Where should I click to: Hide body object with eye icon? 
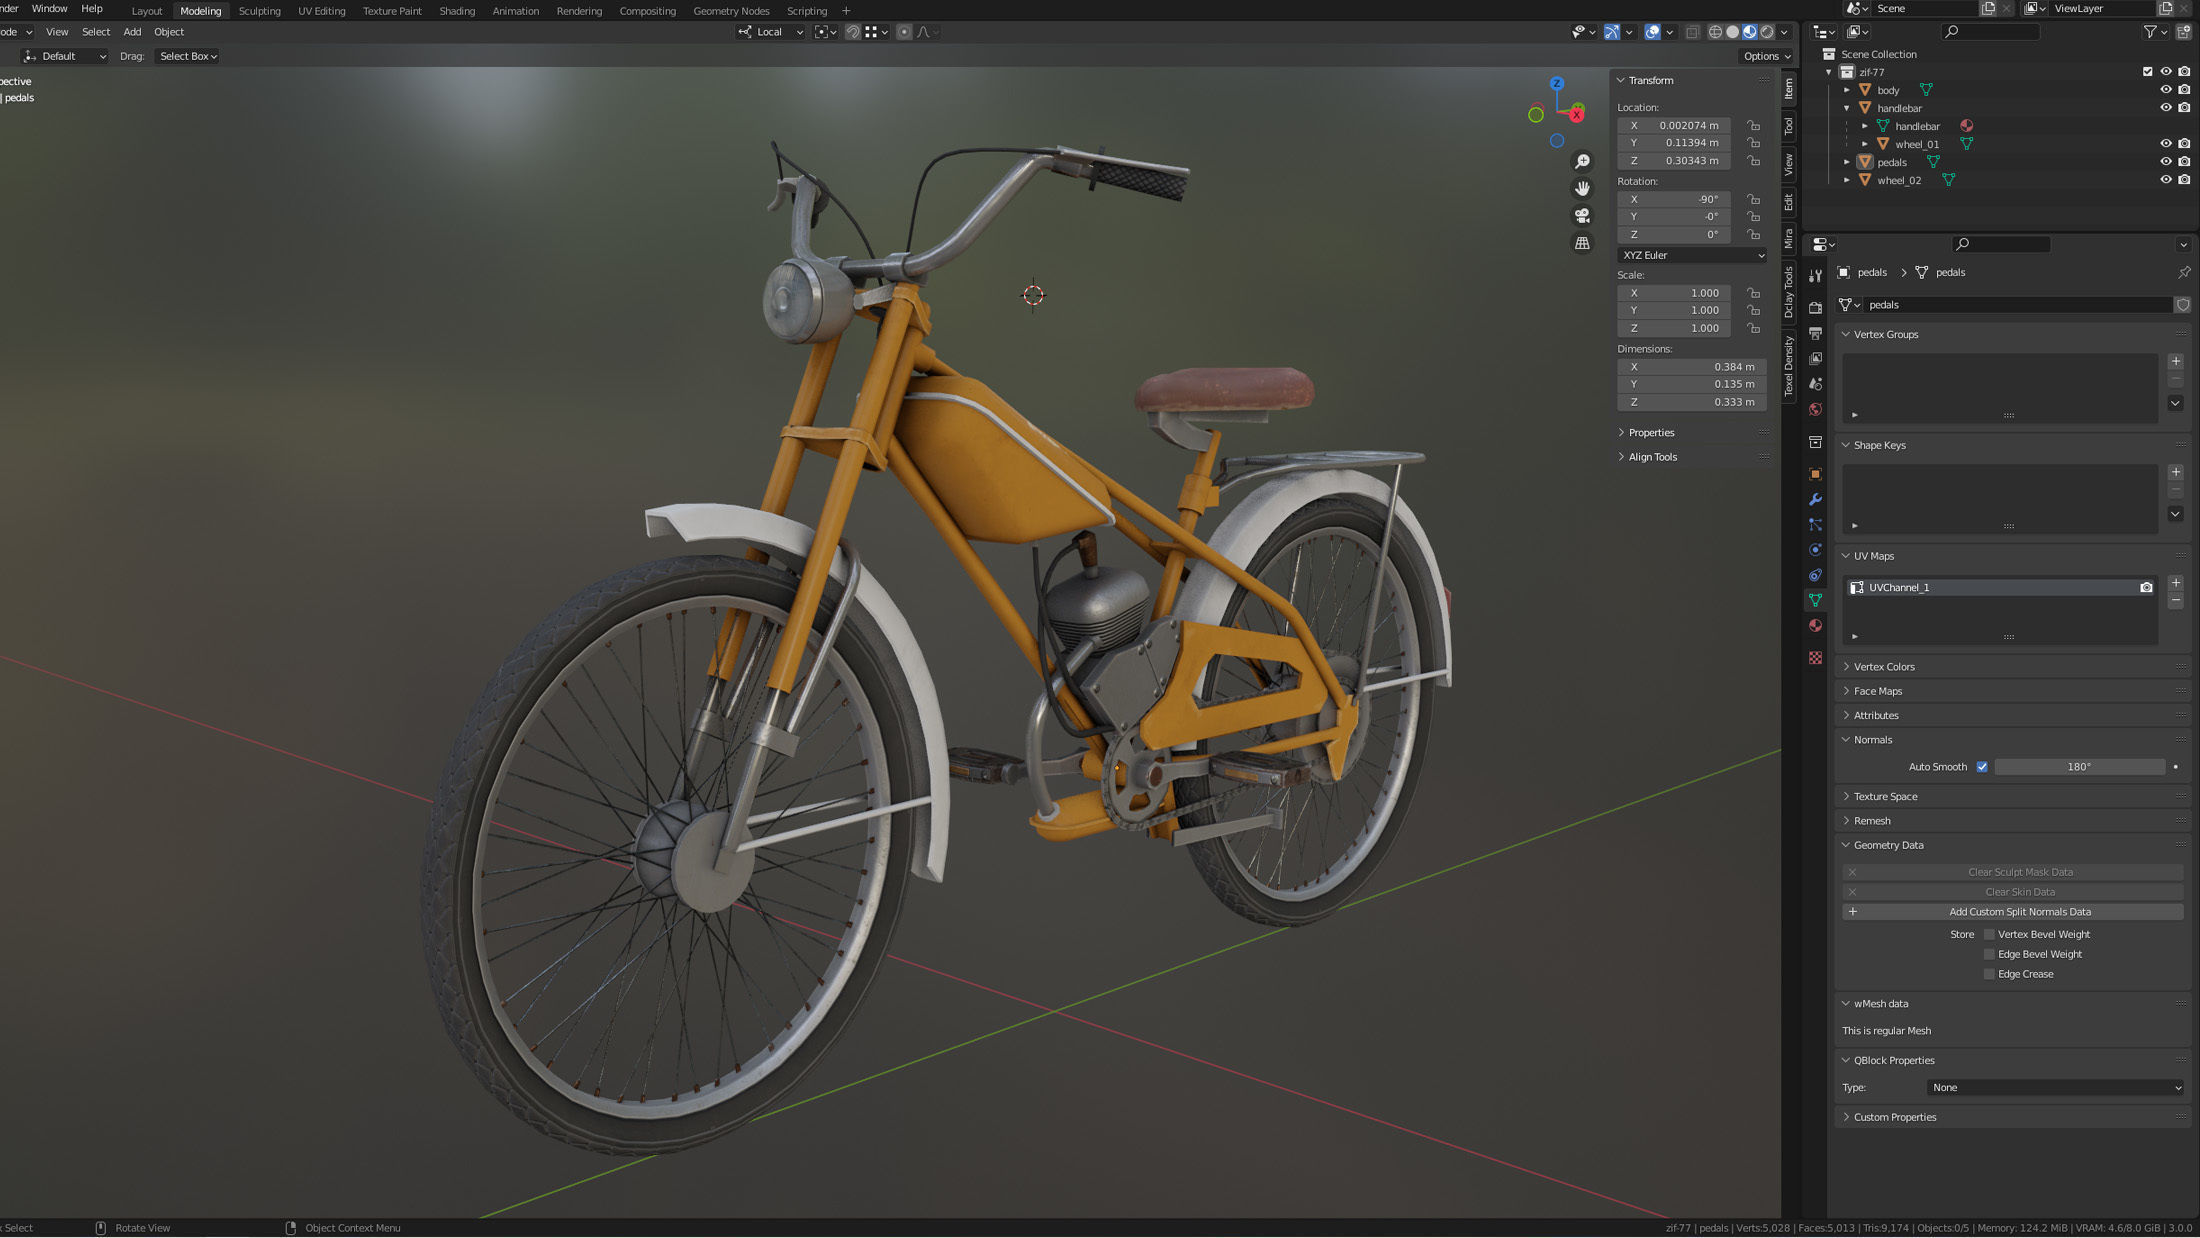2166,90
